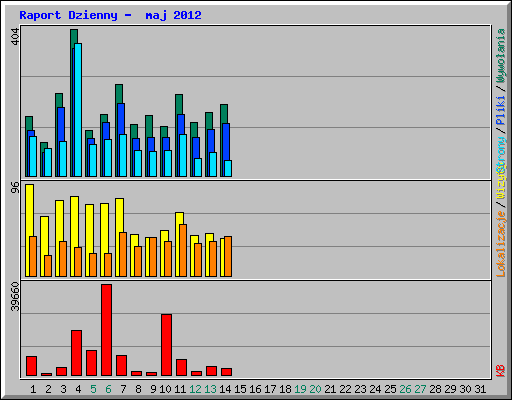
Task: Click the middle chart scale value 96
Action: [15, 187]
